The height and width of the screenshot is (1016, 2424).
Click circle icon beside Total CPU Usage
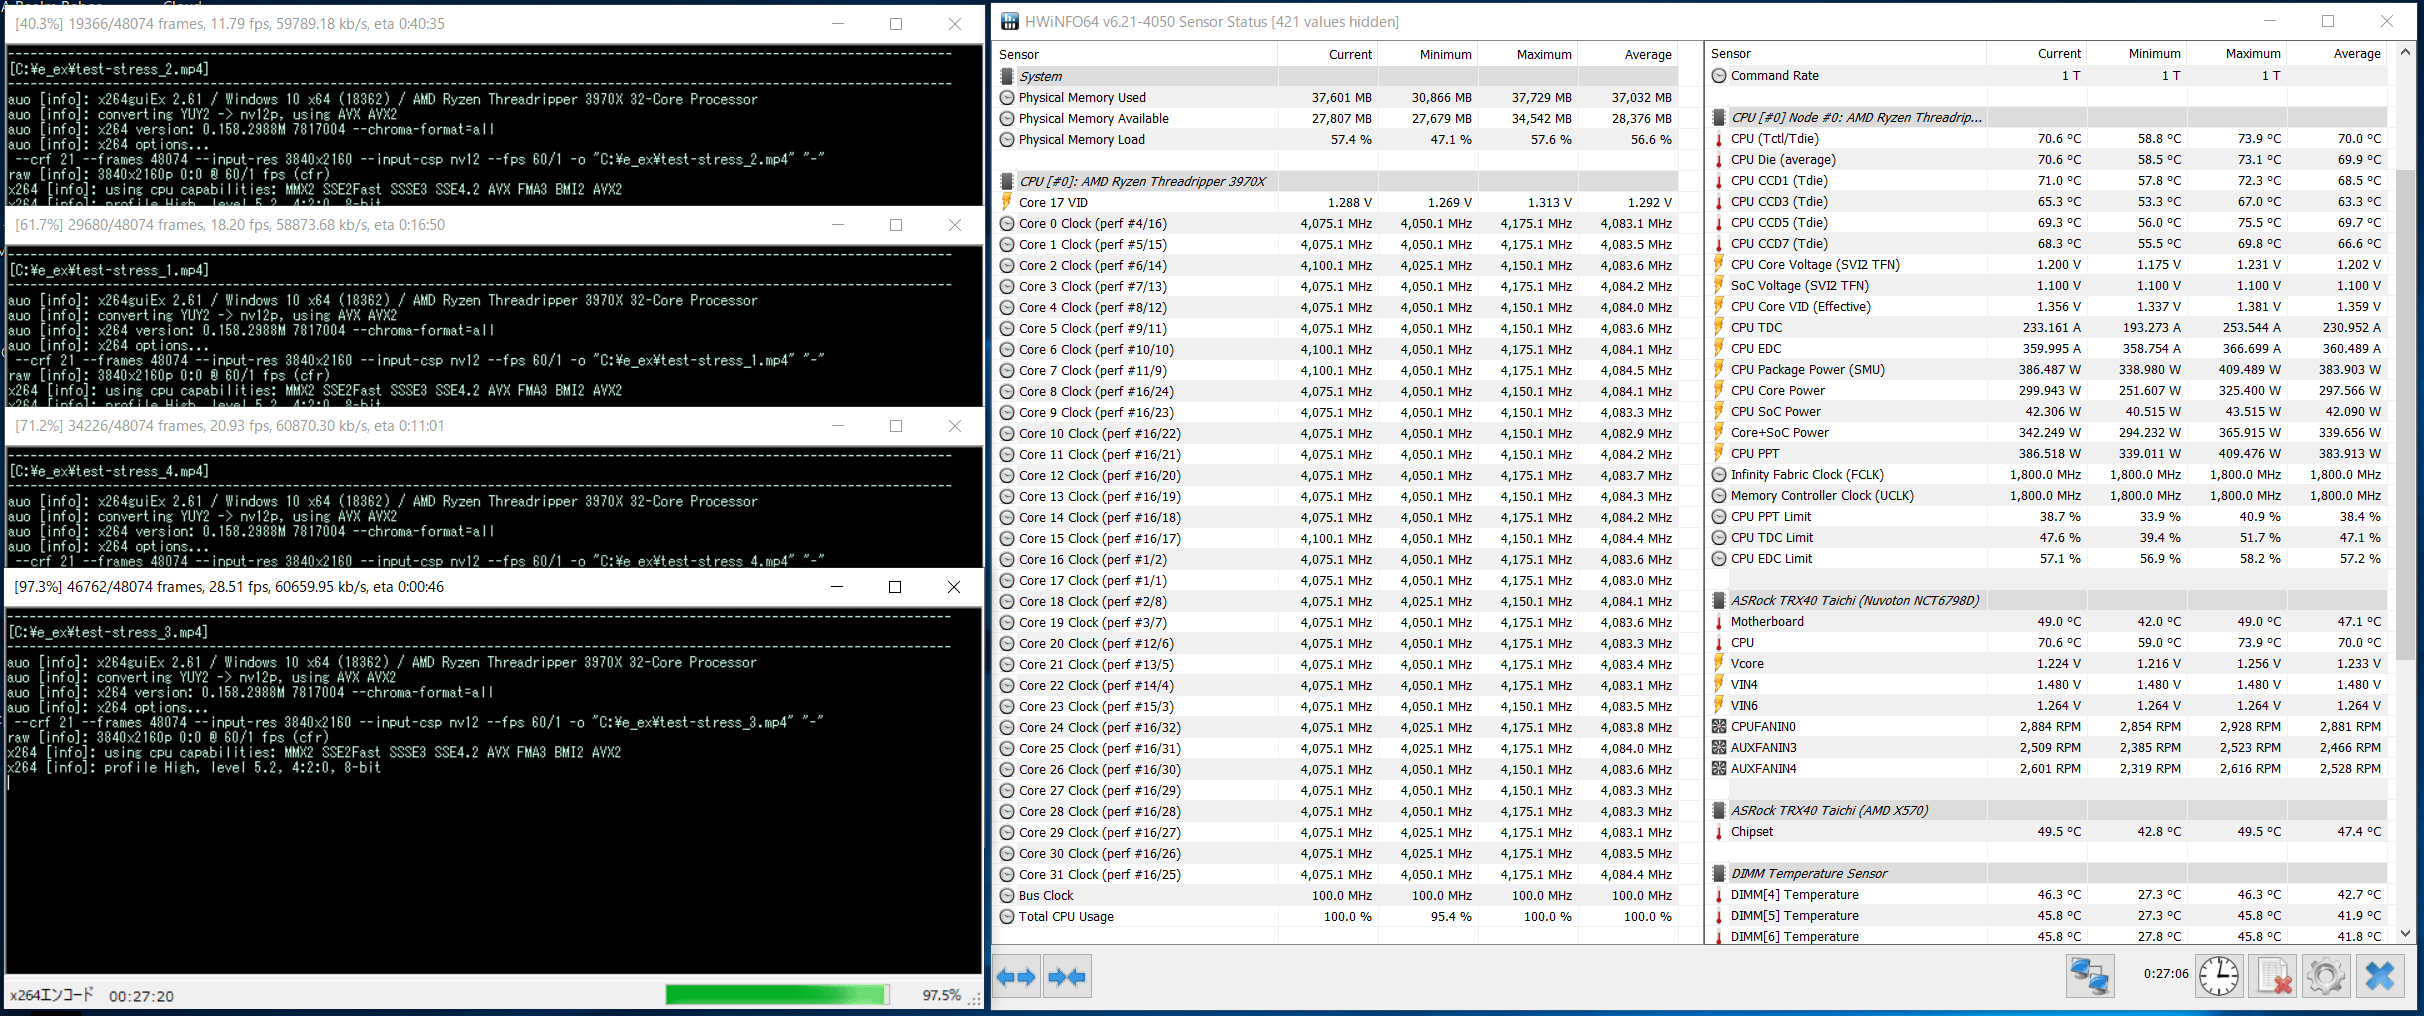[1007, 916]
